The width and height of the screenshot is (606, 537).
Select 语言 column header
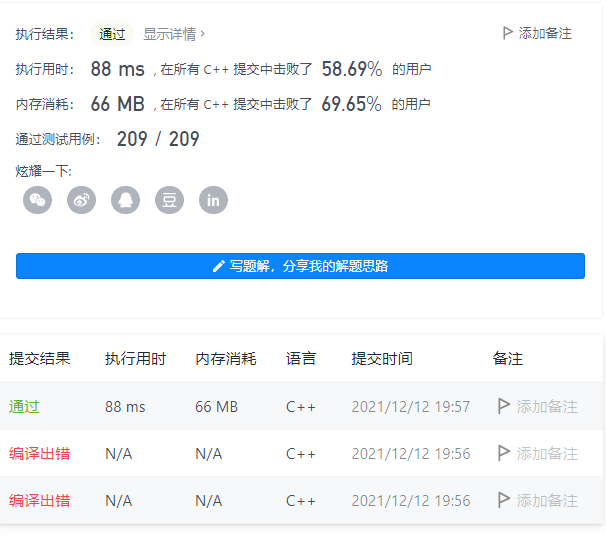click(301, 358)
